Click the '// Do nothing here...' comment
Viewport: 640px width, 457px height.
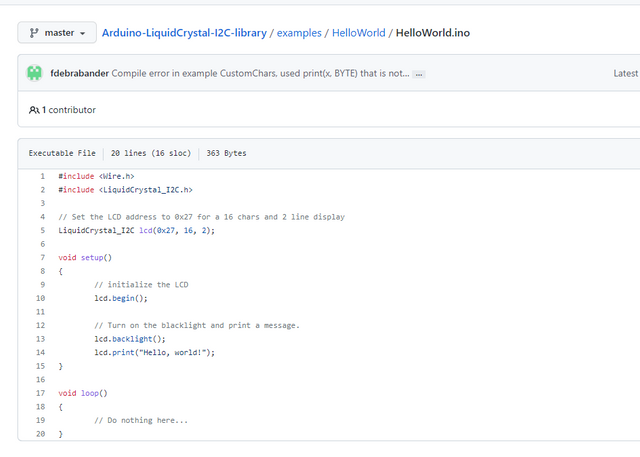pyautogui.click(x=141, y=421)
